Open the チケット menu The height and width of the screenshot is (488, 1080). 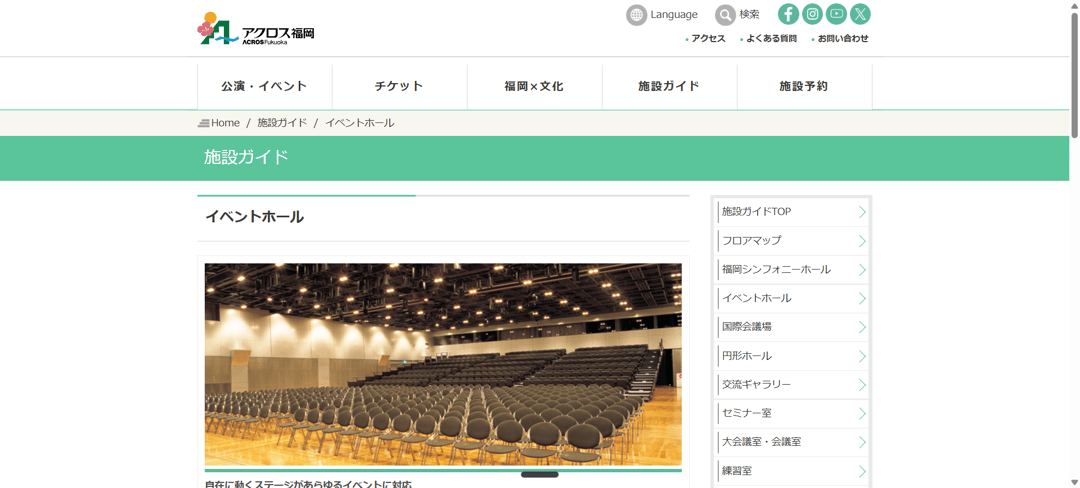click(399, 86)
